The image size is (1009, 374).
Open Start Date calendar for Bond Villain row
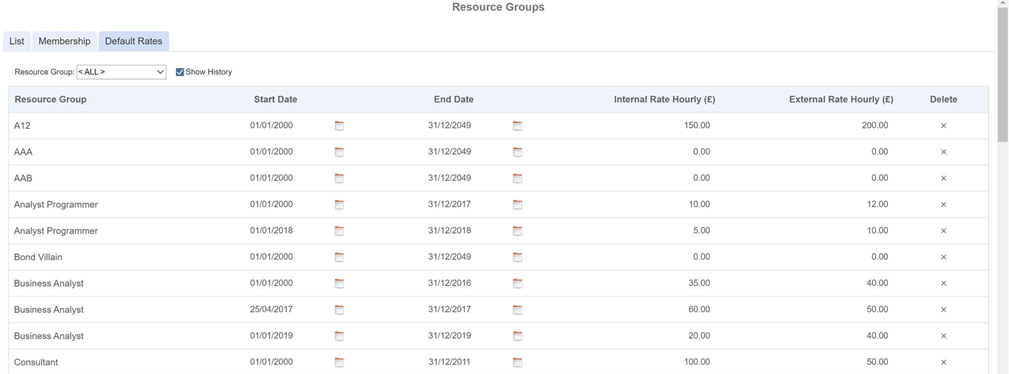339,257
